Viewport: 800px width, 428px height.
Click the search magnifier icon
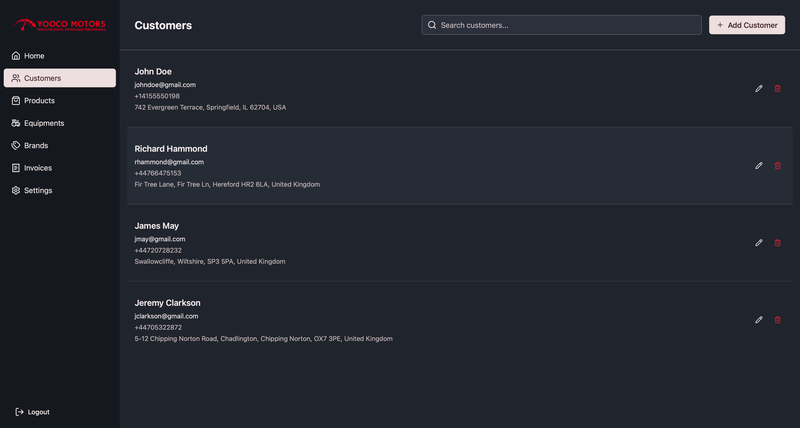(x=432, y=25)
